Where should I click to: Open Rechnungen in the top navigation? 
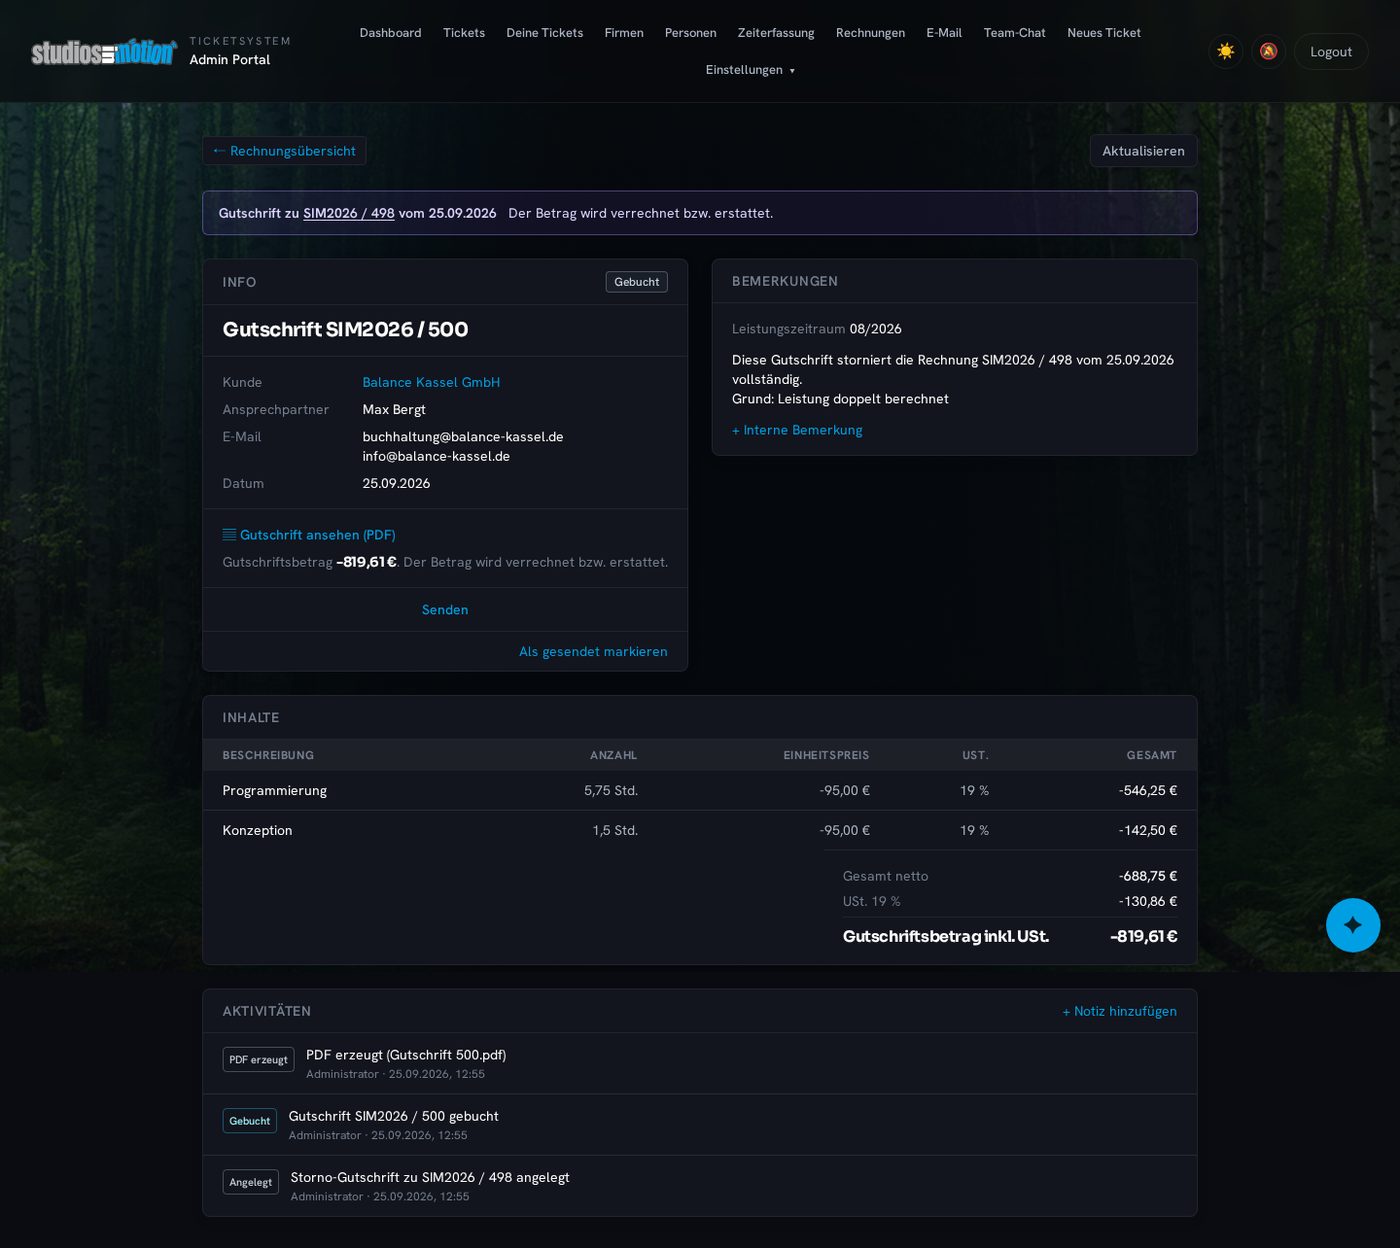[870, 33]
